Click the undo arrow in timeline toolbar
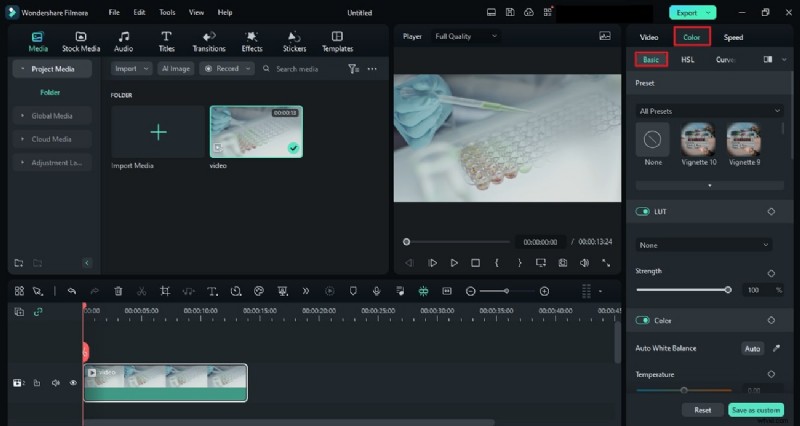 click(x=72, y=291)
